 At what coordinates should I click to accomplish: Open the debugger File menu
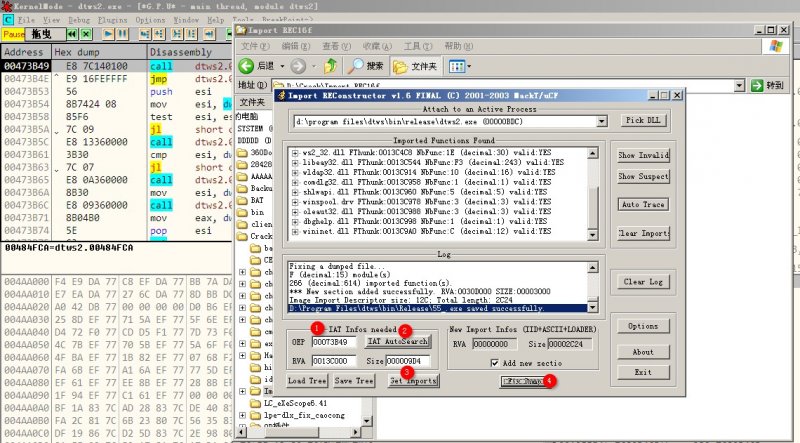[x=27, y=20]
